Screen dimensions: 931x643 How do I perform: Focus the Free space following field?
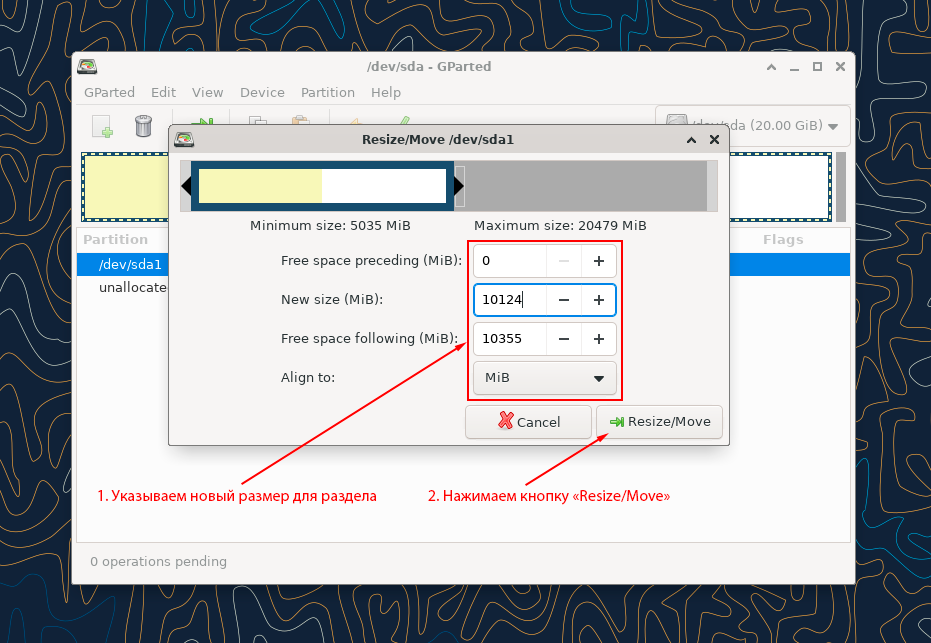[510, 339]
